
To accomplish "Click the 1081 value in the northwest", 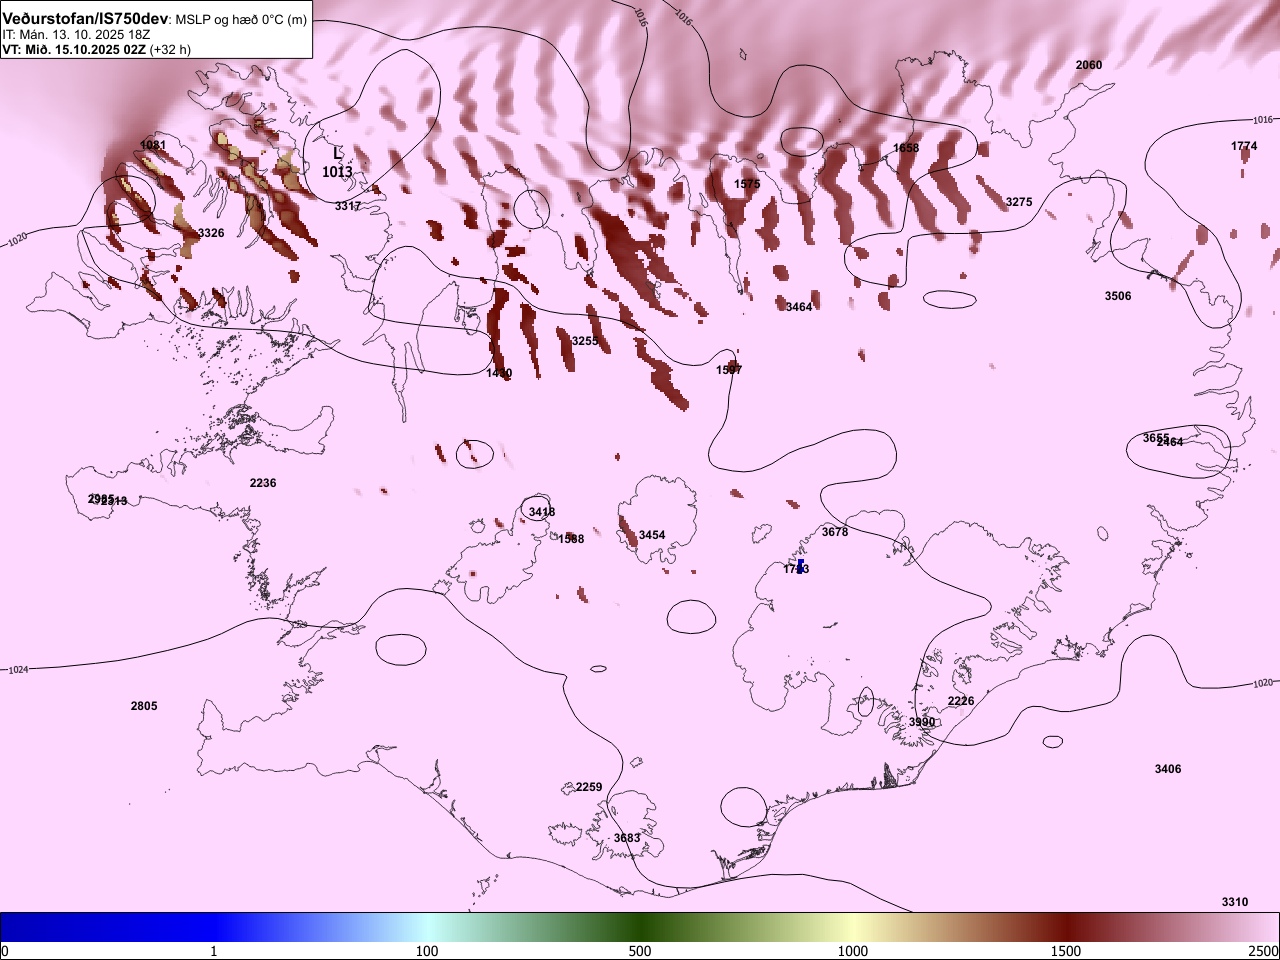I will coord(153,145).
